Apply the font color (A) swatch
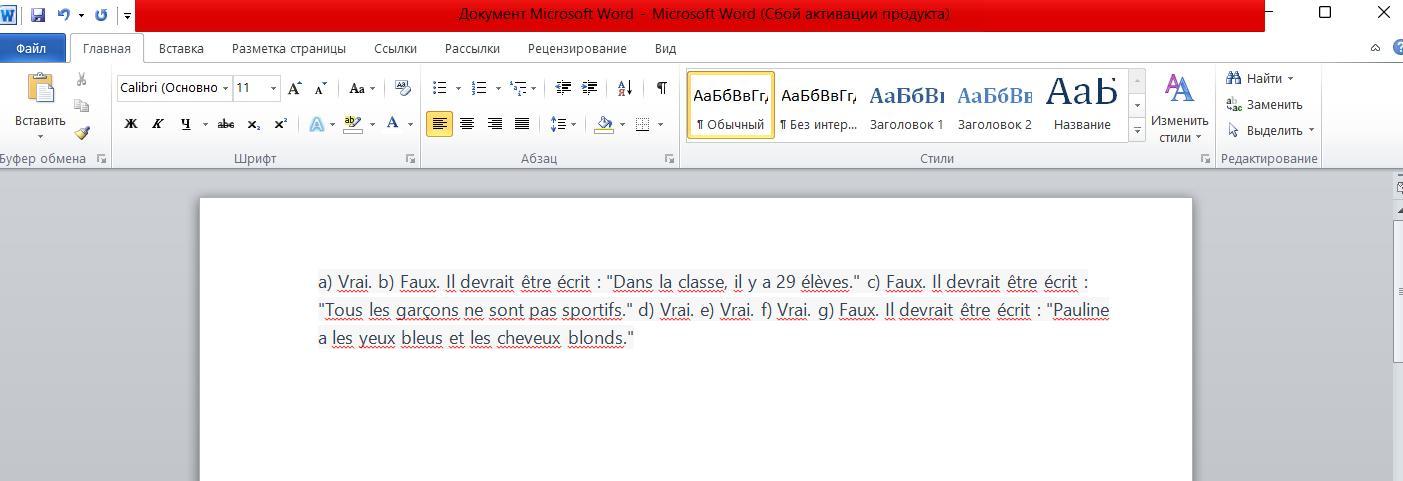Screen dimensions: 1403x481 coord(393,124)
